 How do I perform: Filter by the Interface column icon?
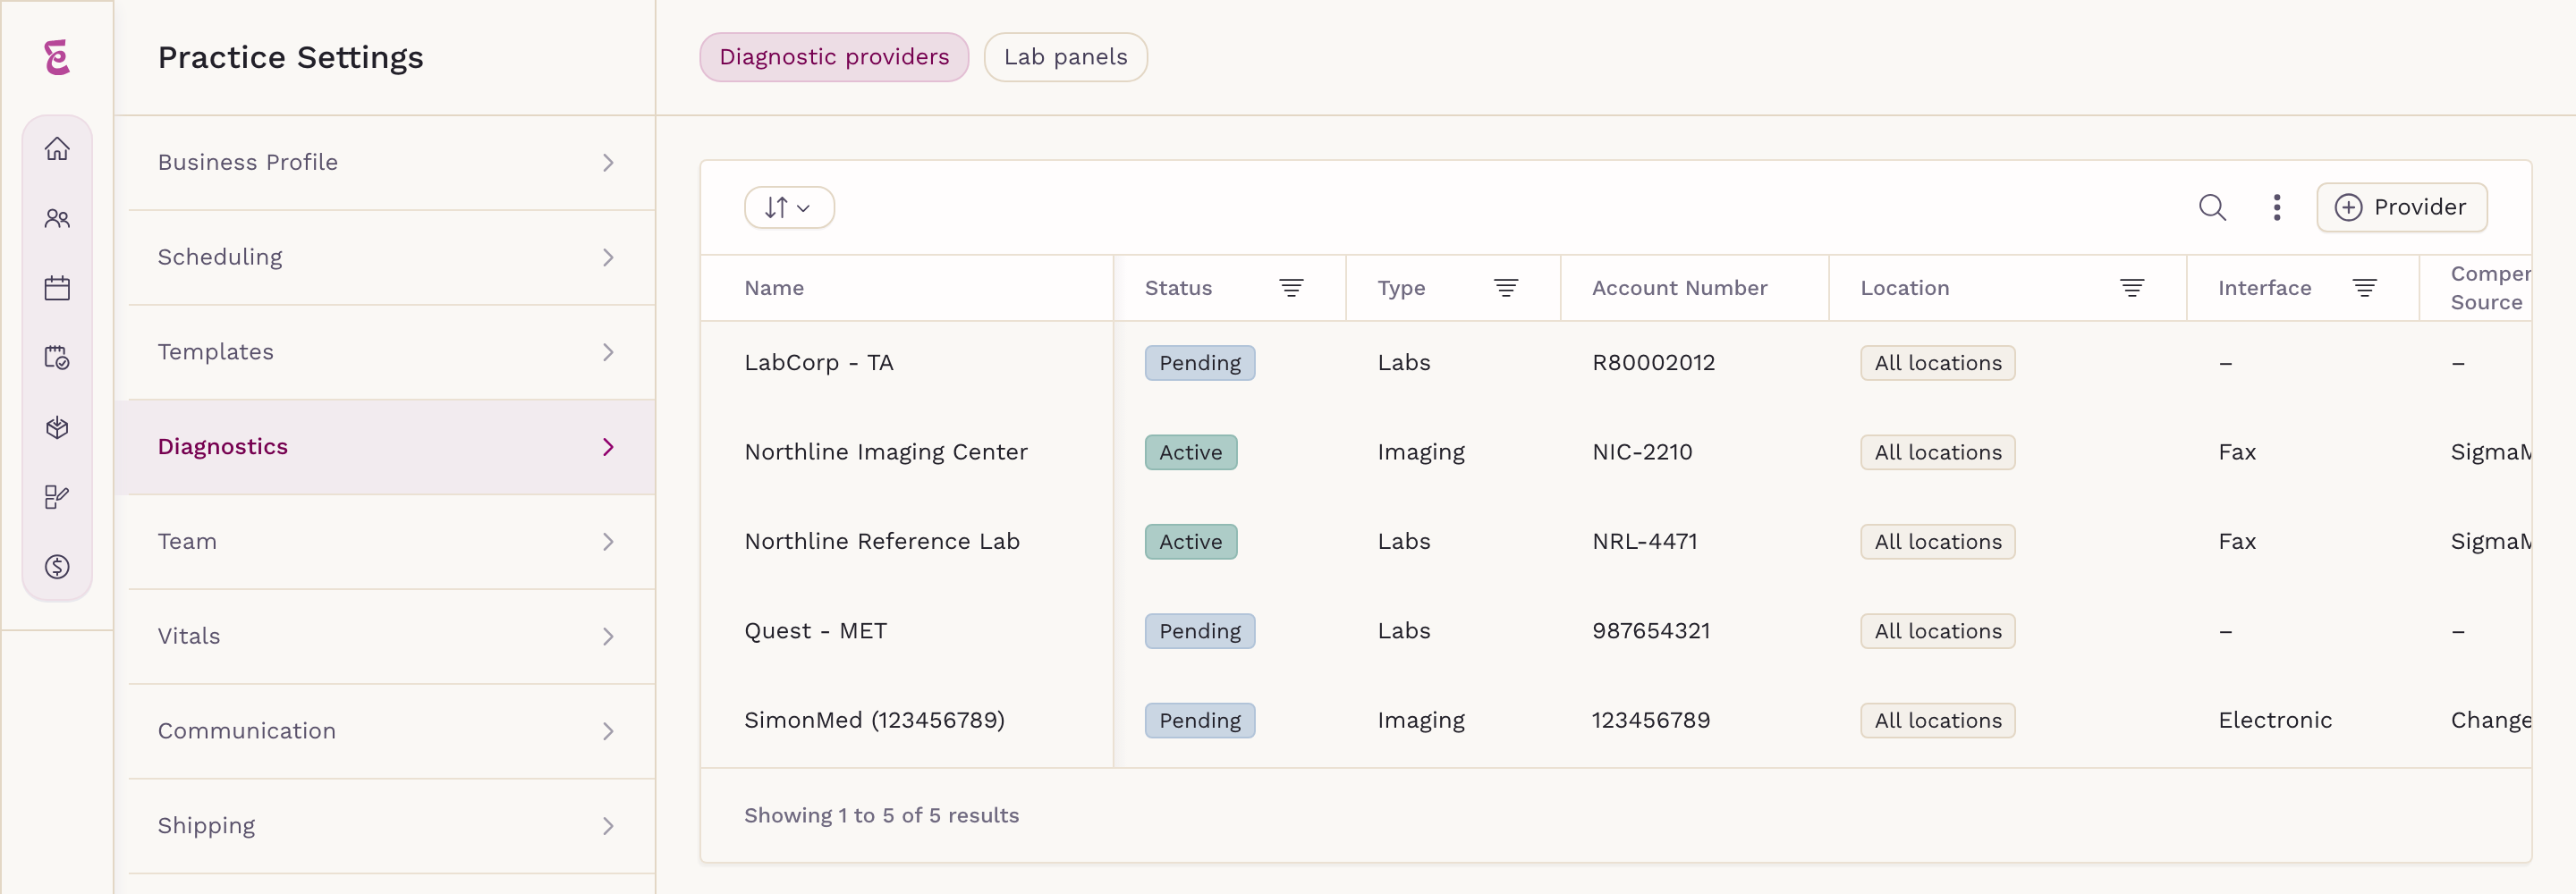(x=2364, y=288)
